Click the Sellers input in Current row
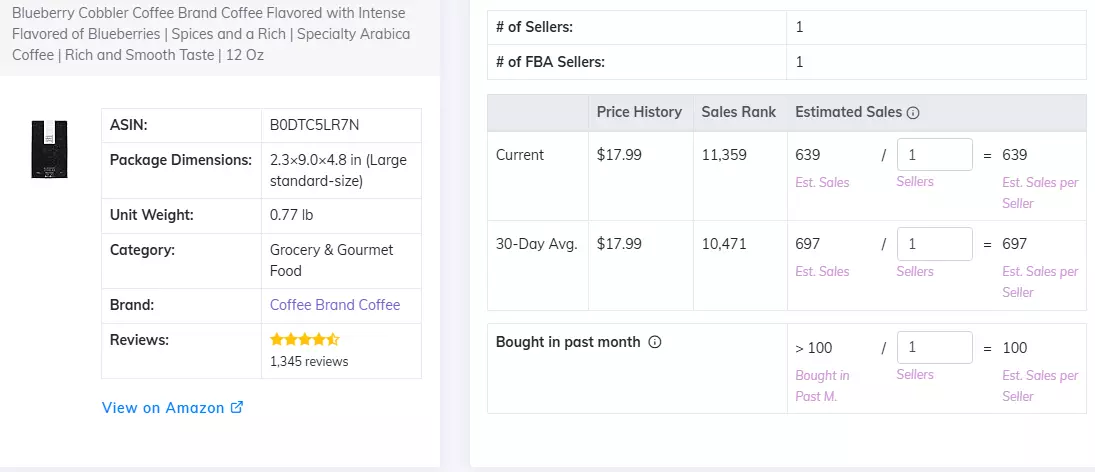1095x472 pixels. pos(934,154)
